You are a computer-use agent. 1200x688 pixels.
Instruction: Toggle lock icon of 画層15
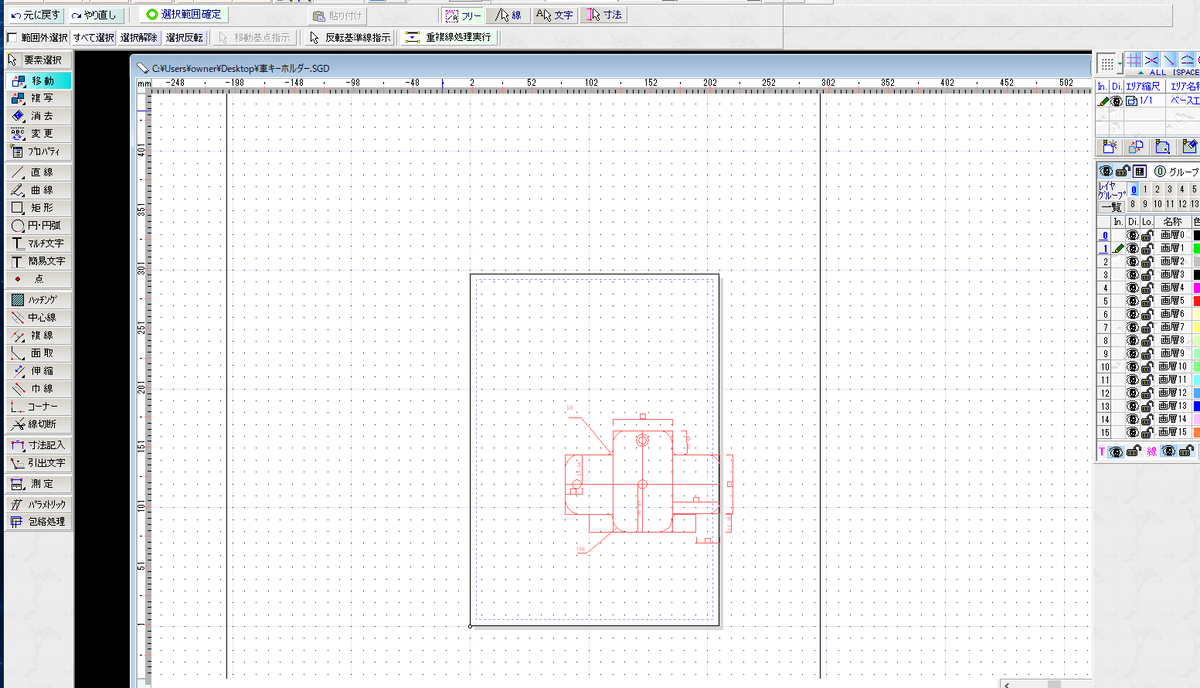pos(1148,433)
